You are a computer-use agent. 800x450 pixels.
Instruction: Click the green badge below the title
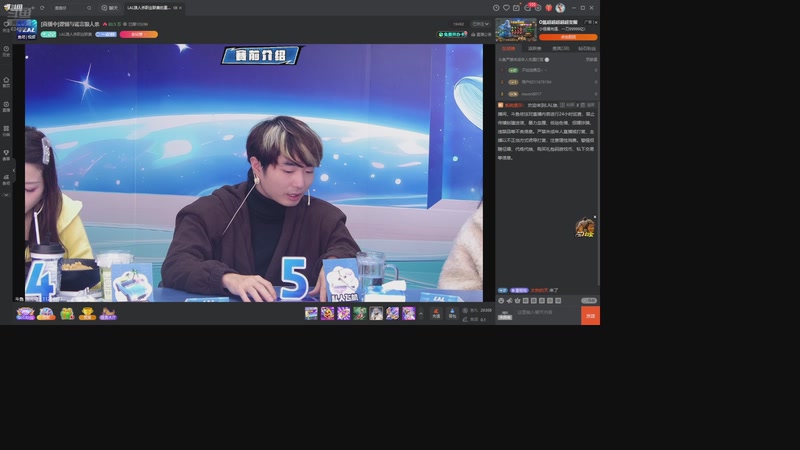point(48,34)
